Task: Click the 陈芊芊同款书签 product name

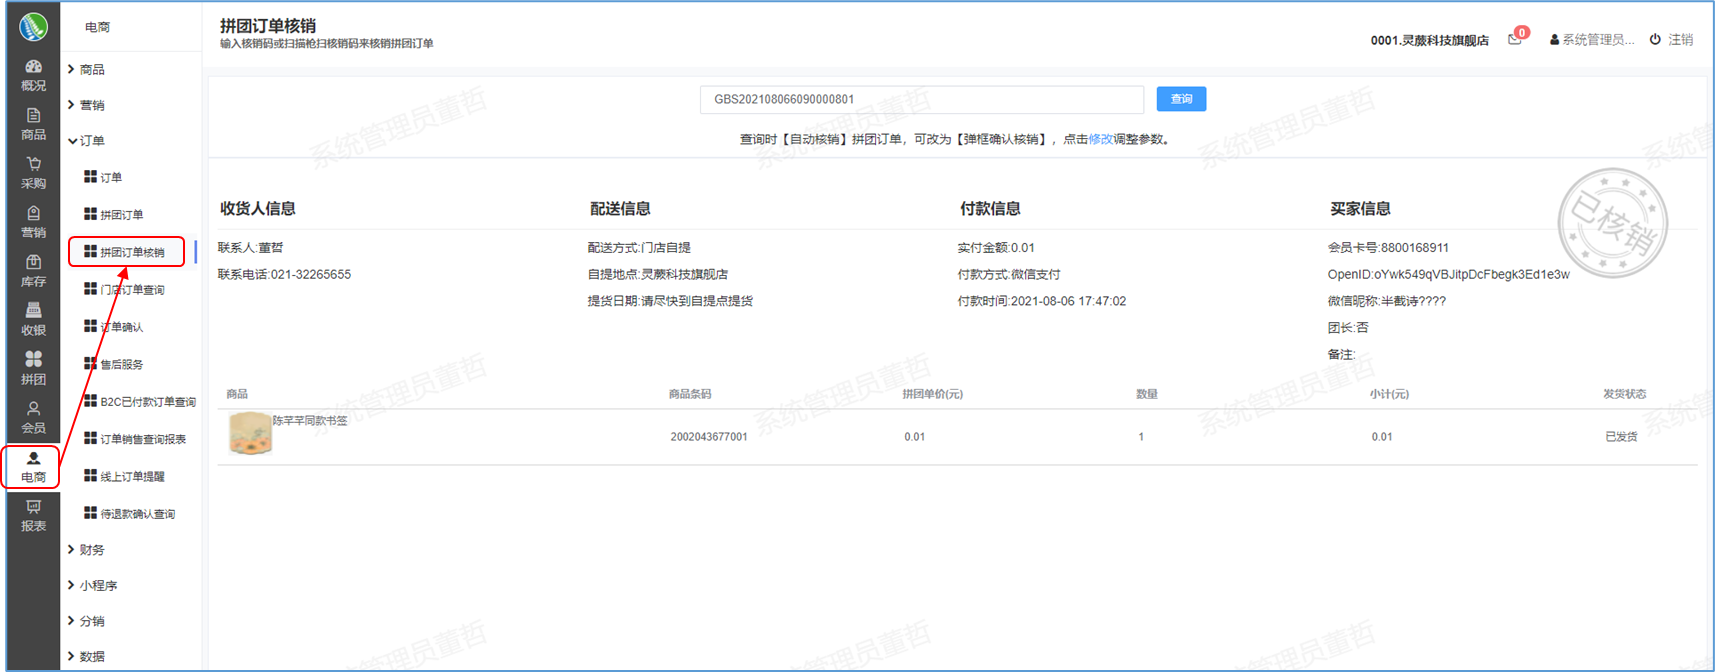Action: coord(310,421)
